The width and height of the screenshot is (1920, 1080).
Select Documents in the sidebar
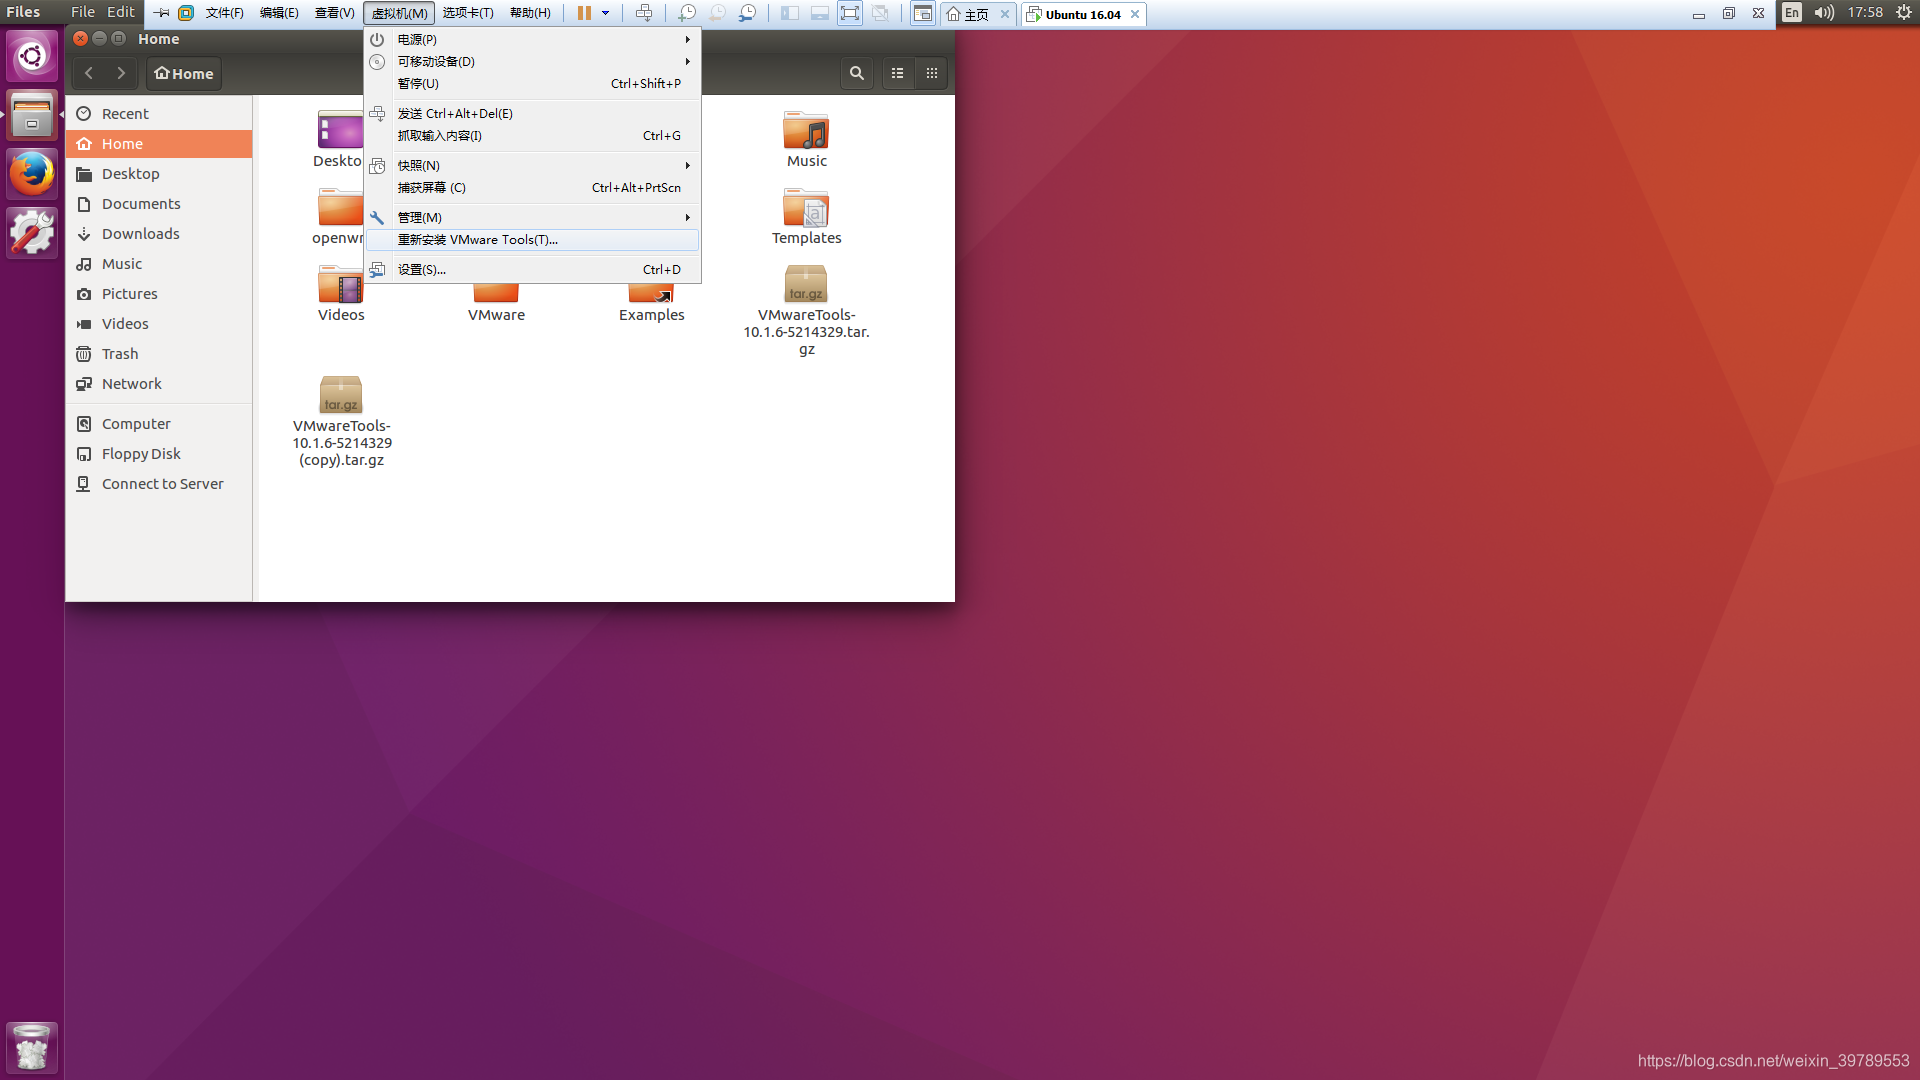(x=159, y=204)
